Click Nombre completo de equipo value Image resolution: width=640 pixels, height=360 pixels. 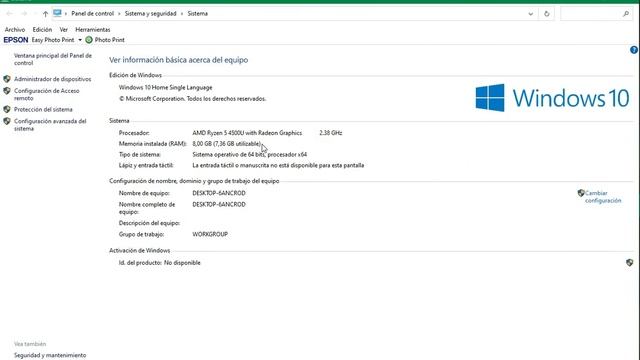tap(219, 204)
